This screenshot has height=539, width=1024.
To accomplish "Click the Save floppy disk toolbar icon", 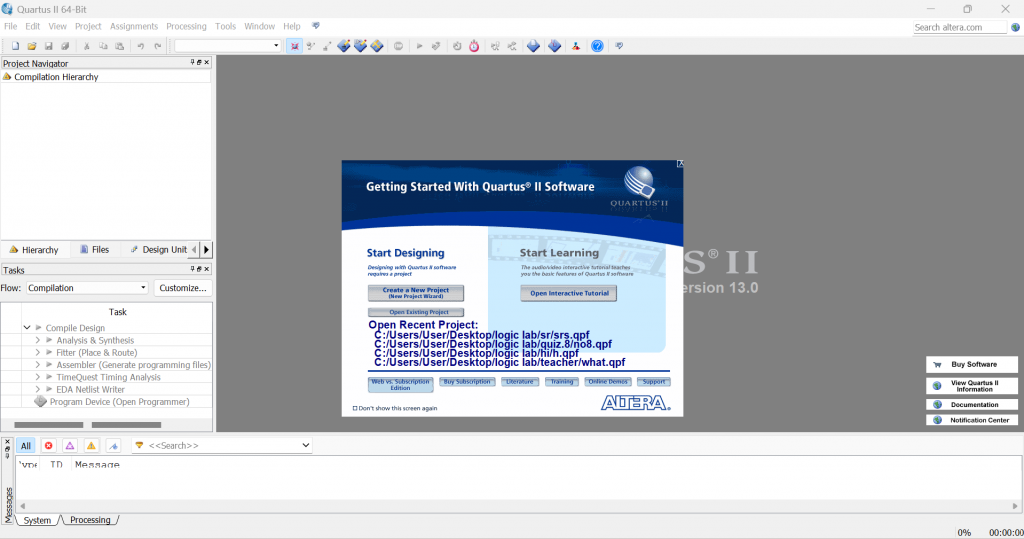I will click(48, 46).
